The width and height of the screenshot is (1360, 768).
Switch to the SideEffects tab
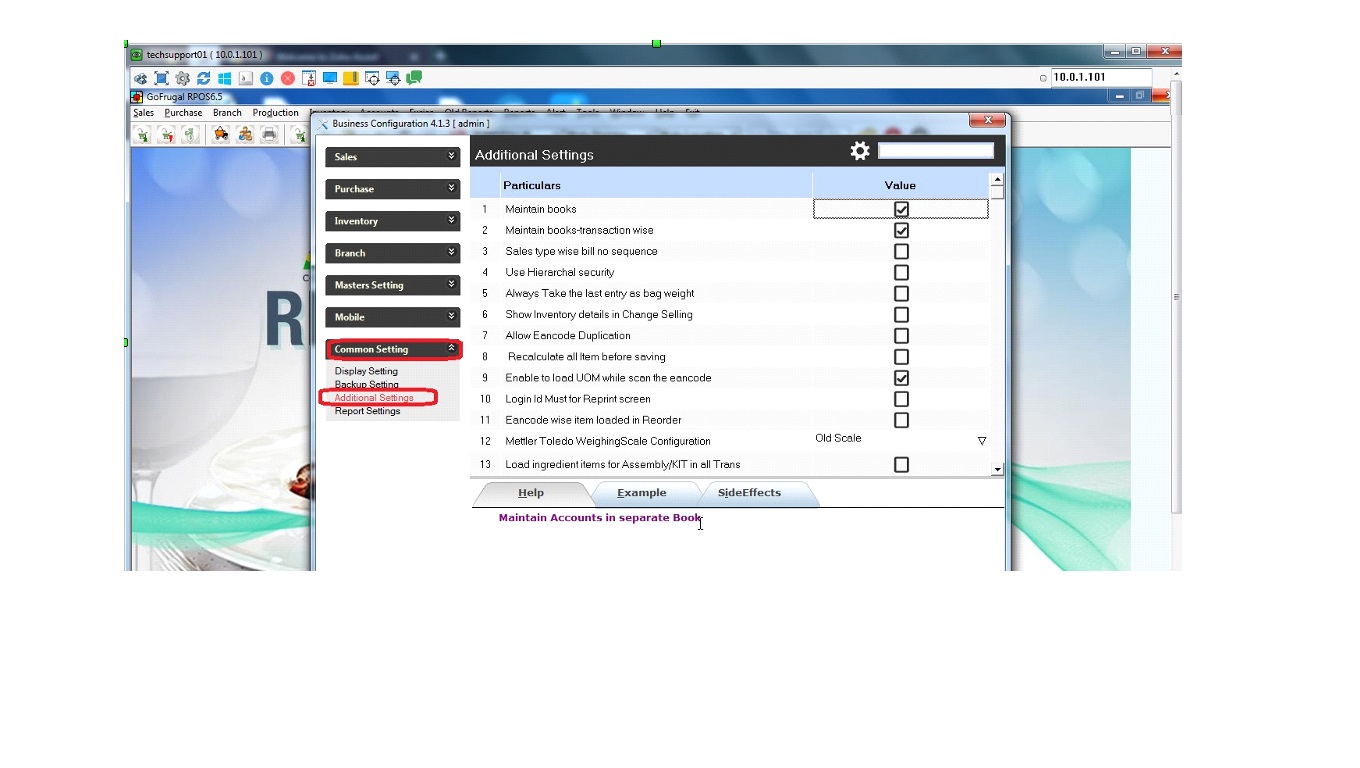[750, 493]
